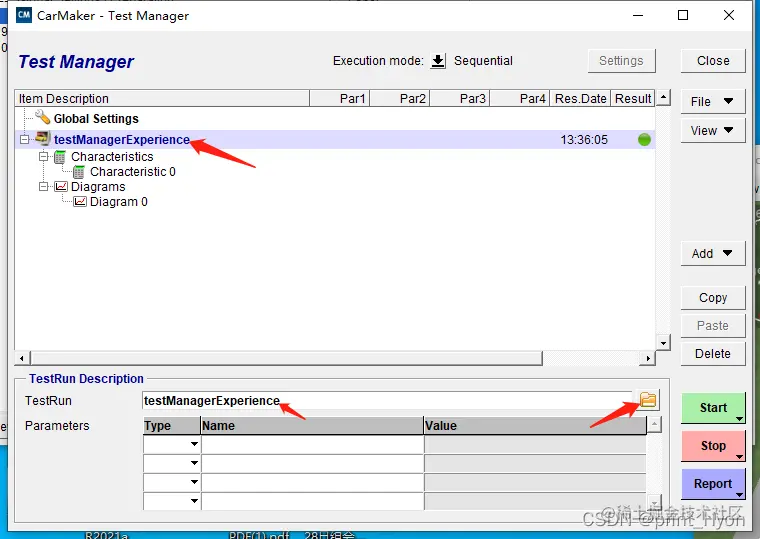Collapse the Diagrams tree node
Screen dimensions: 760x539
[43, 187]
